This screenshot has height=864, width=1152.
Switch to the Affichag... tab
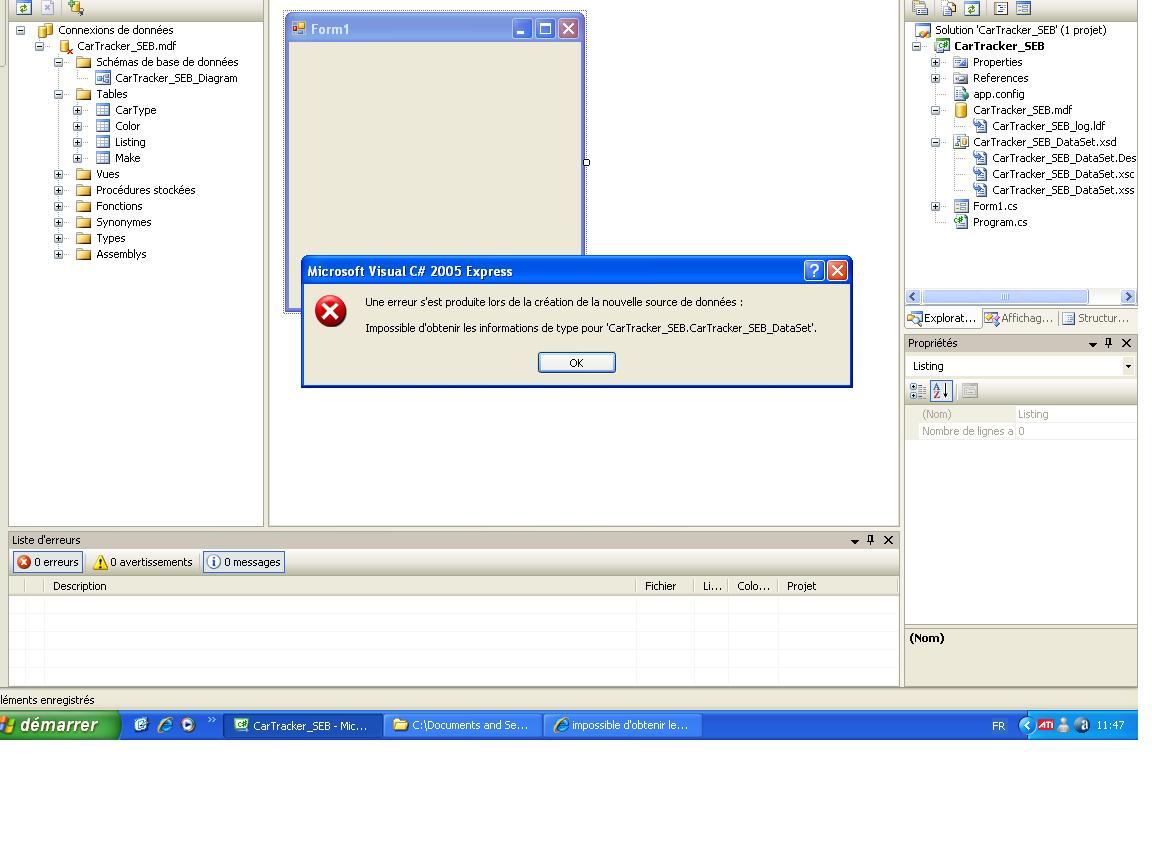[x=1019, y=318]
